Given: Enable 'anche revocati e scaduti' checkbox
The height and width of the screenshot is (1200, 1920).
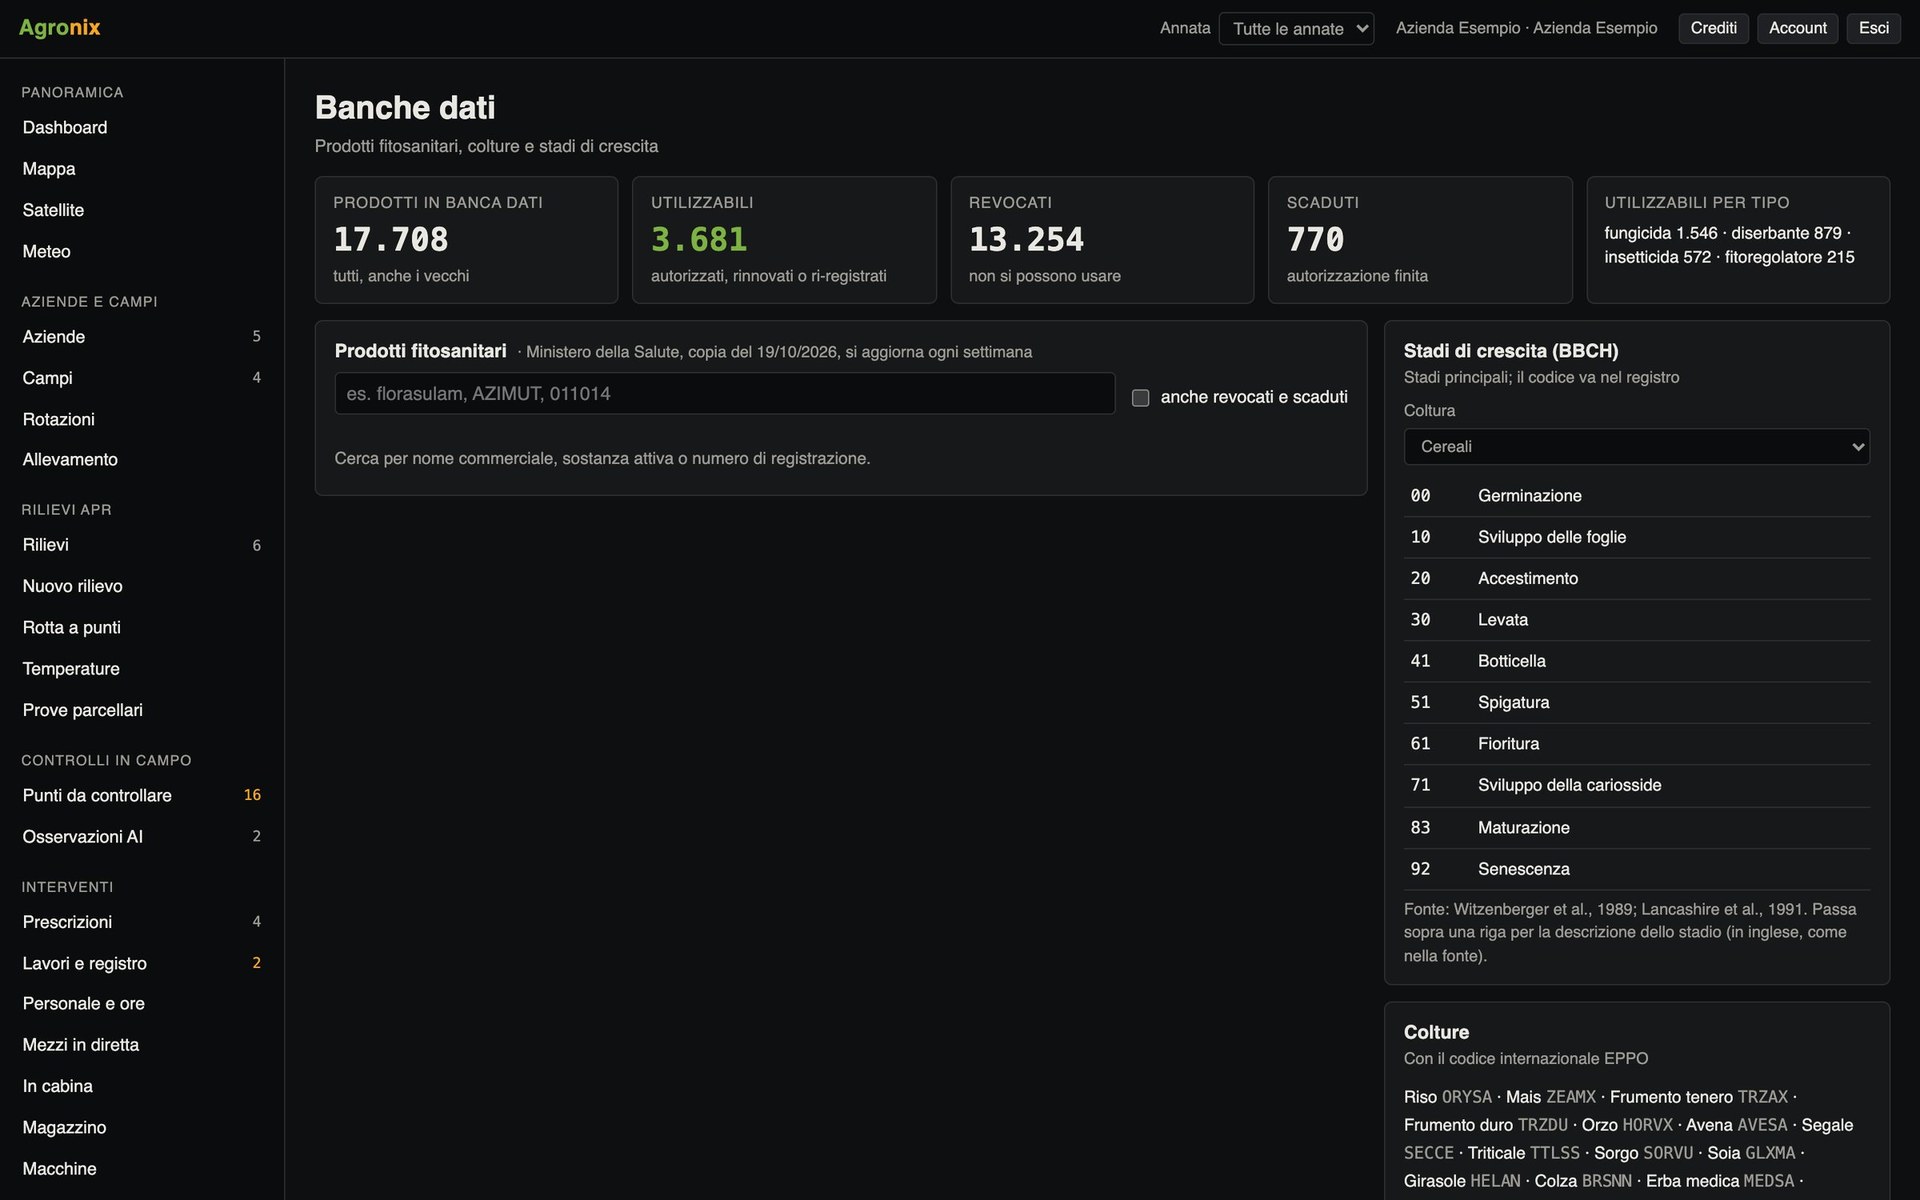Looking at the screenshot, I should [1140, 398].
